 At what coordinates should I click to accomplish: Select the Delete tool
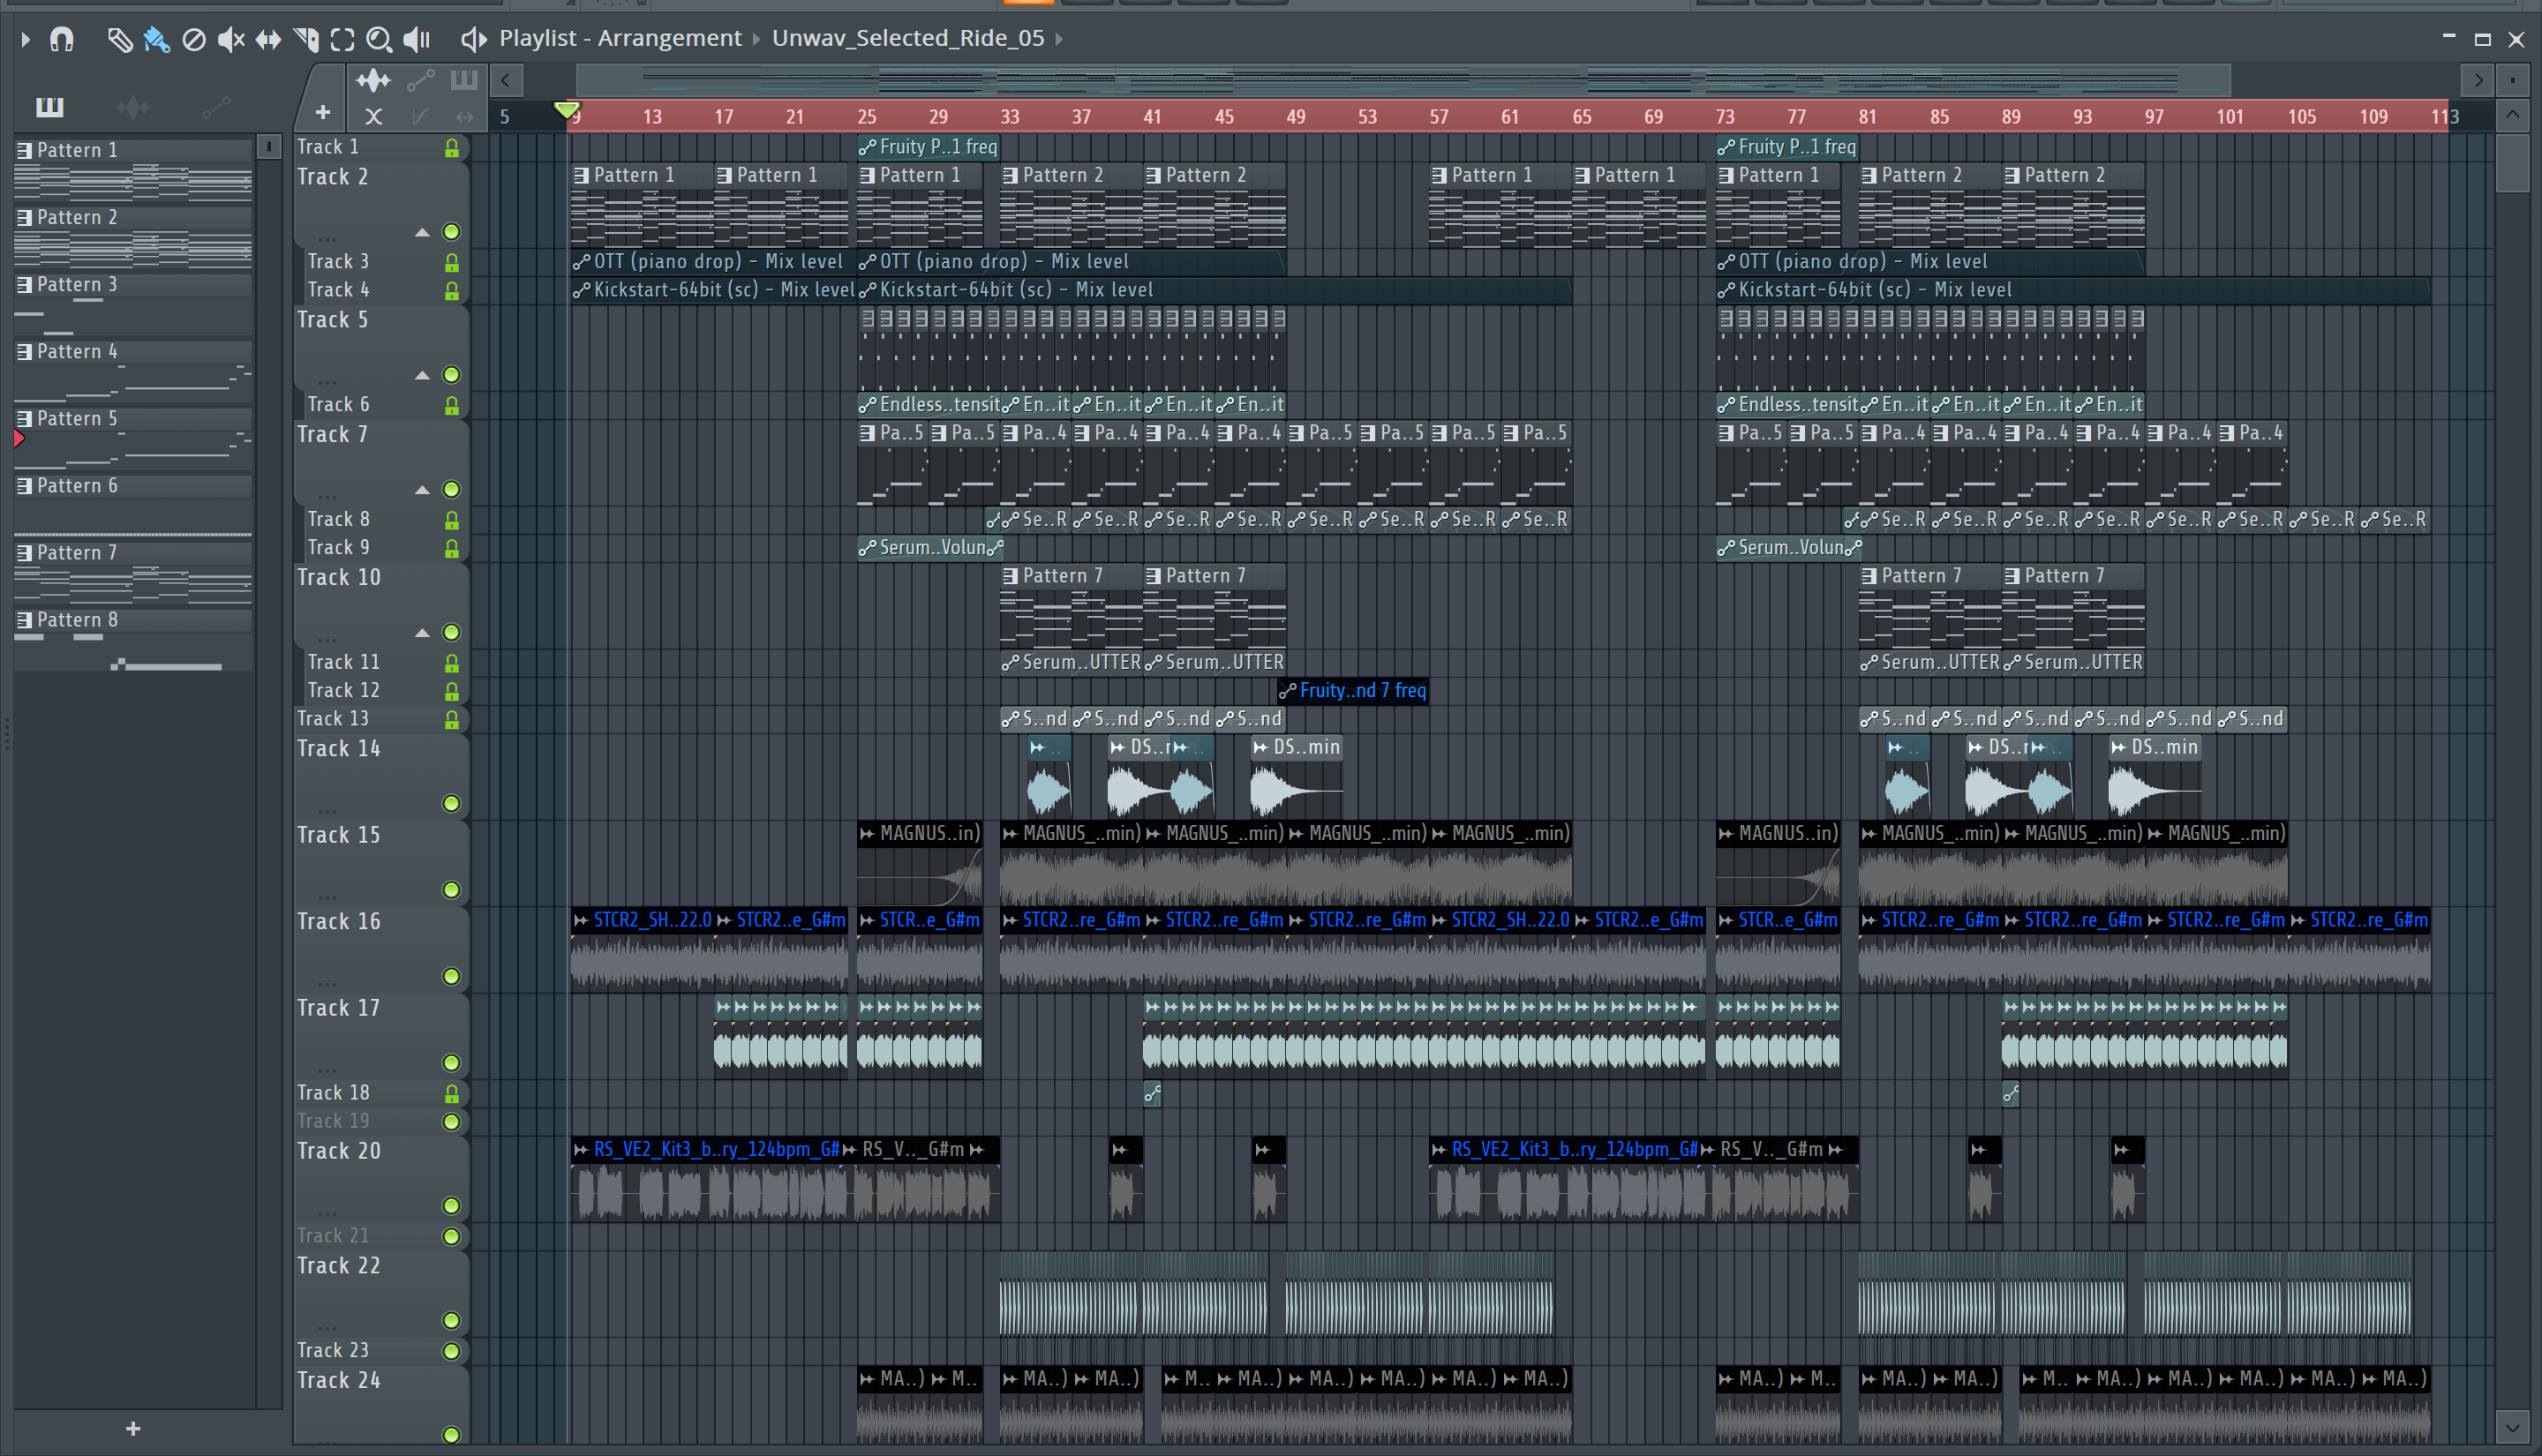194,39
